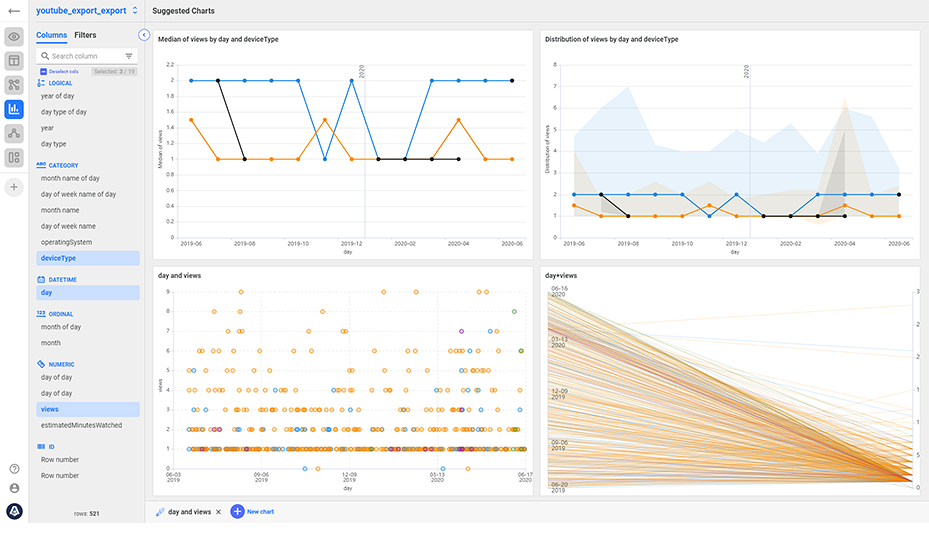Image resolution: width=929 pixels, height=534 pixels.
Task: Collapse the CATEGORY column group
Action: [x=63, y=165]
